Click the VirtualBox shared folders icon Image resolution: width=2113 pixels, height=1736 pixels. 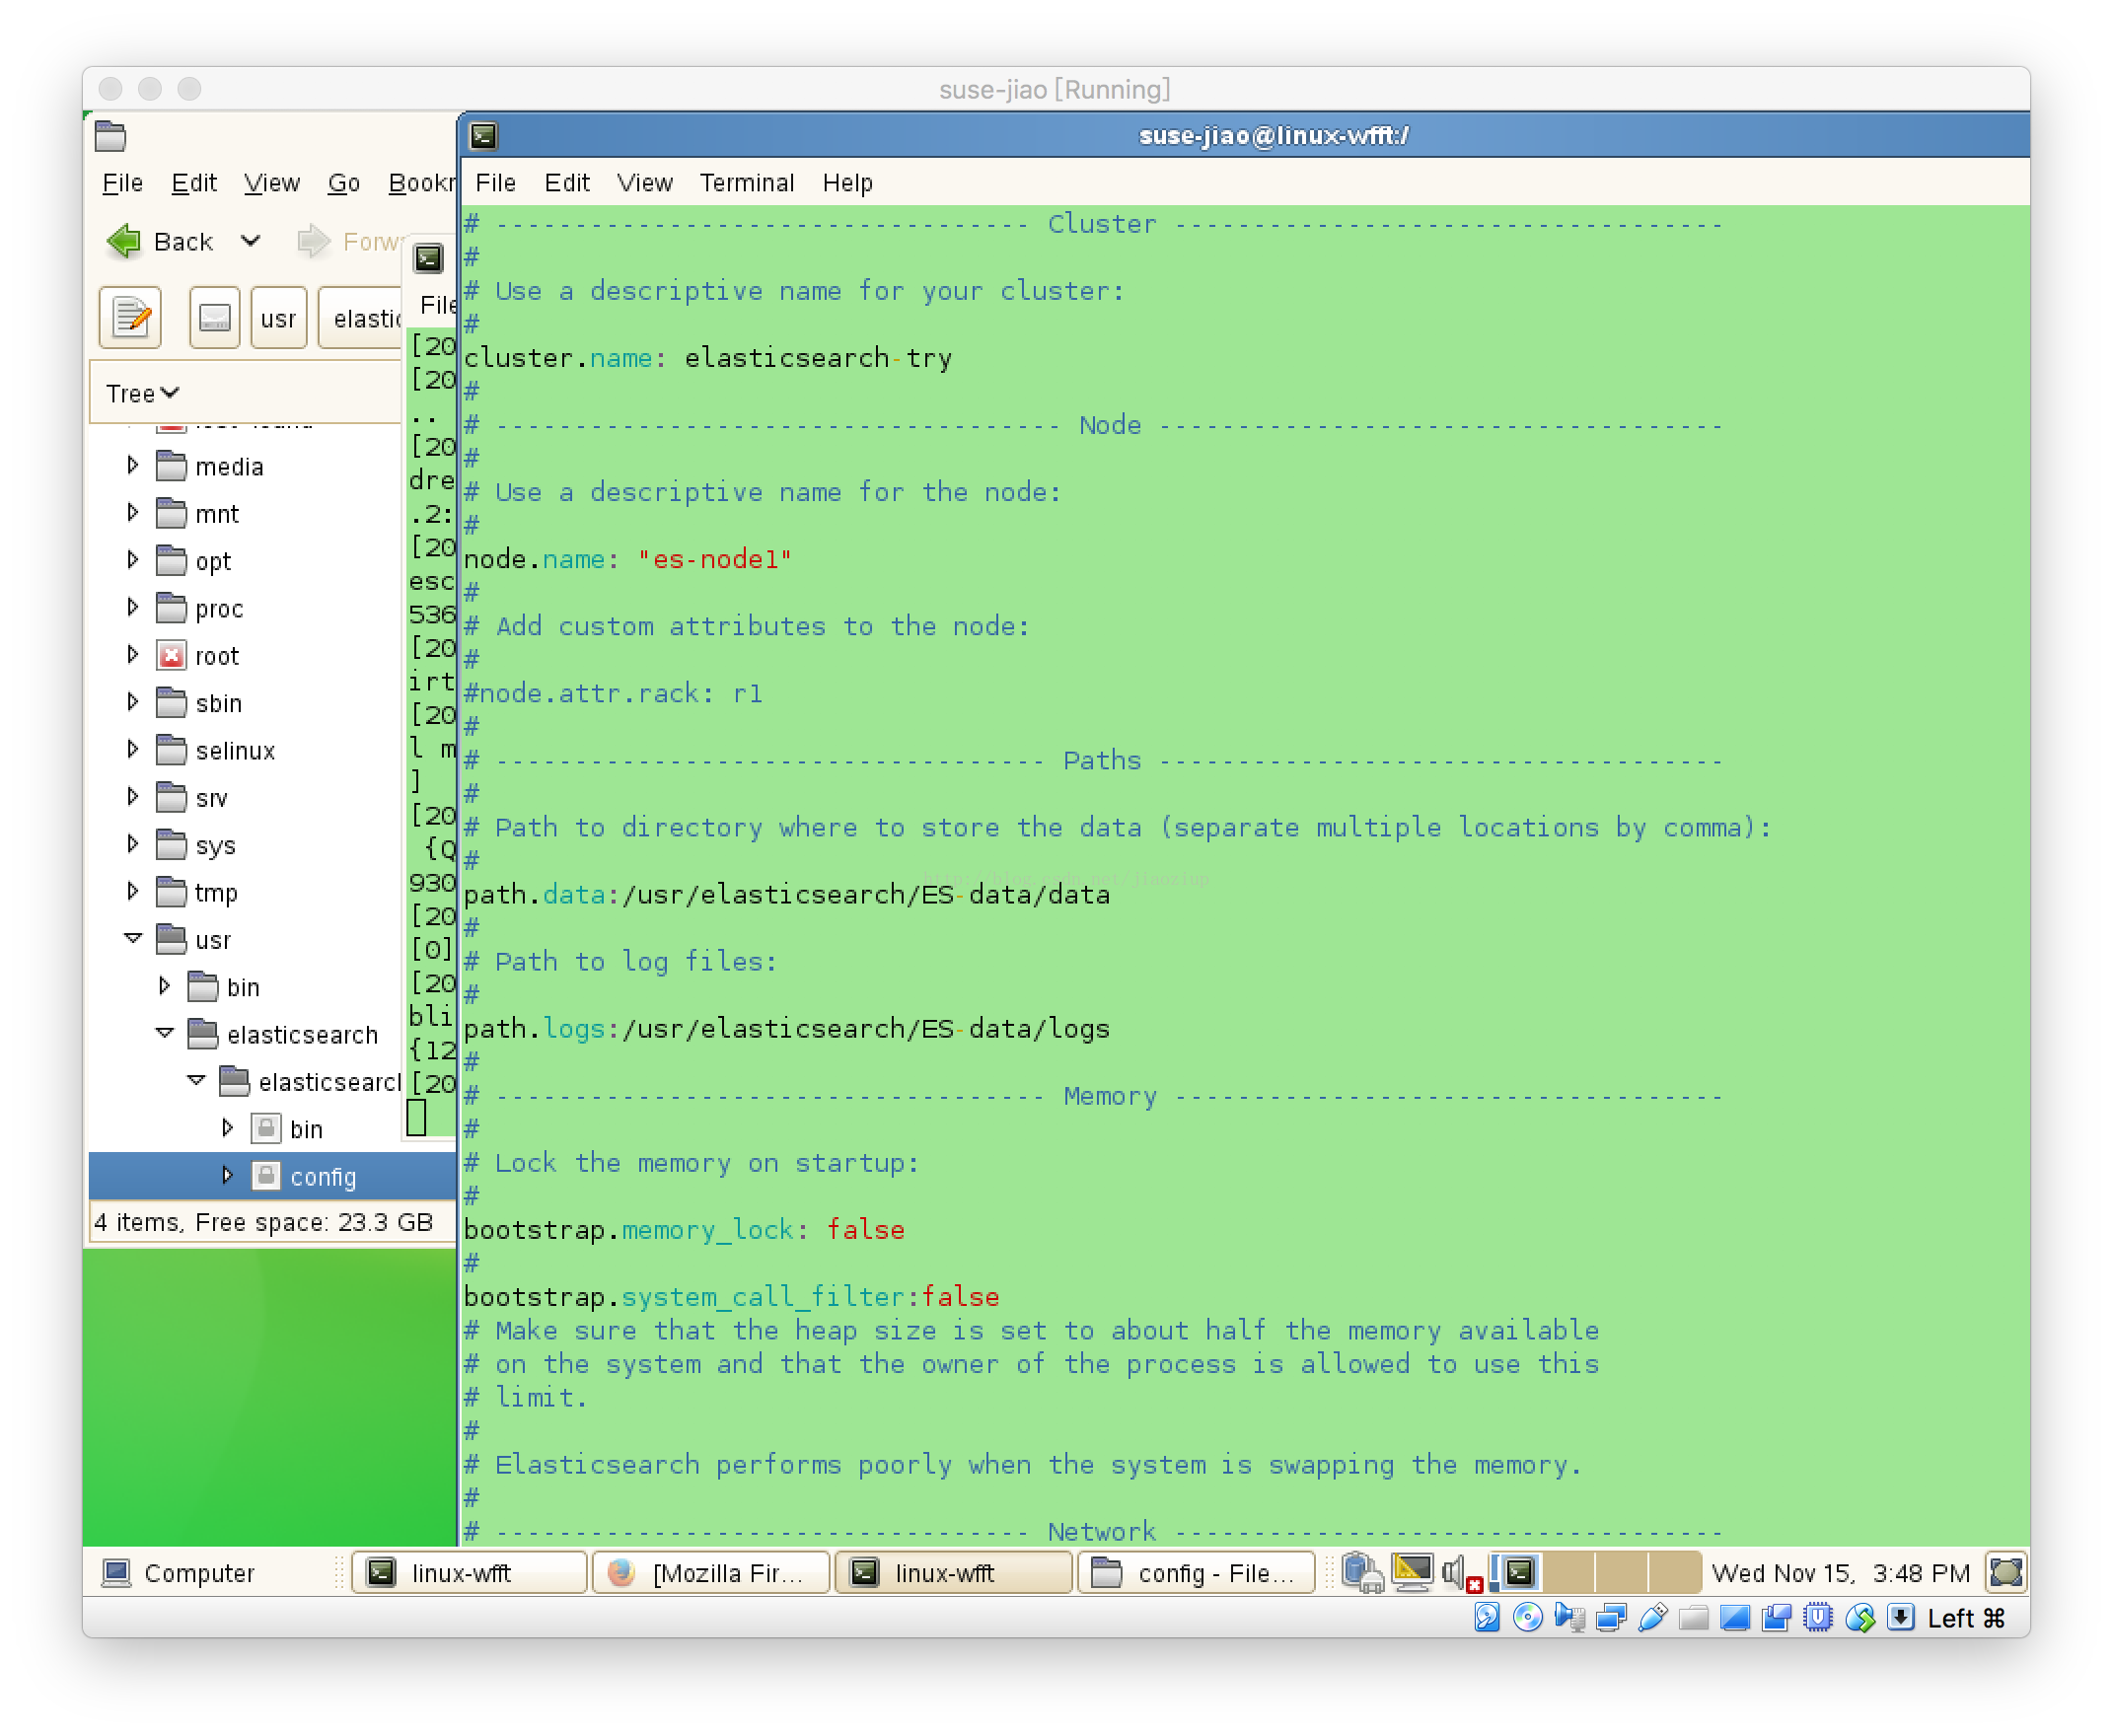pos(1694,1618)
